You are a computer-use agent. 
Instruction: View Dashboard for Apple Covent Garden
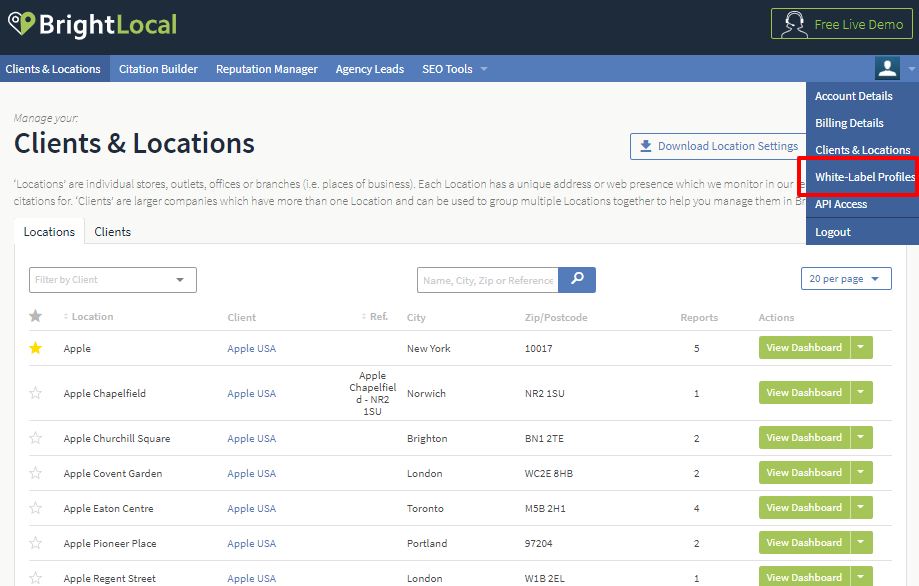tap(804, 473)
